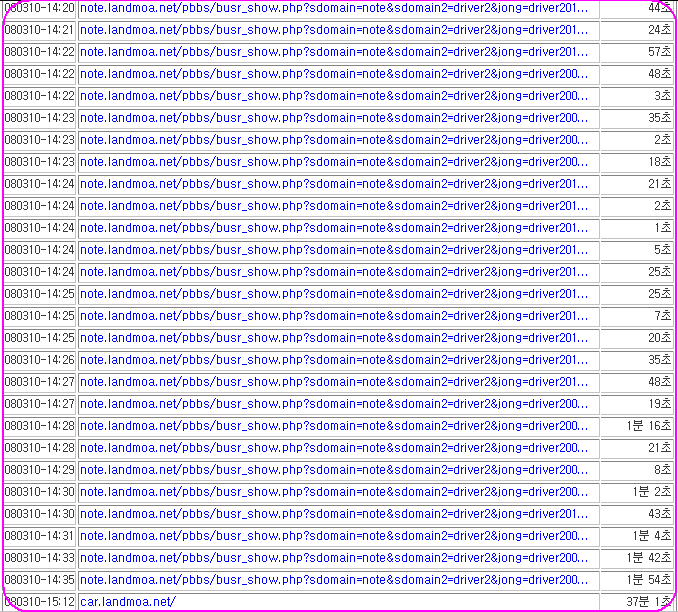Open the busr_show.php link lasting 20초
The height and width of the screenshot is (612, 678).
click(x=334, y=338)
